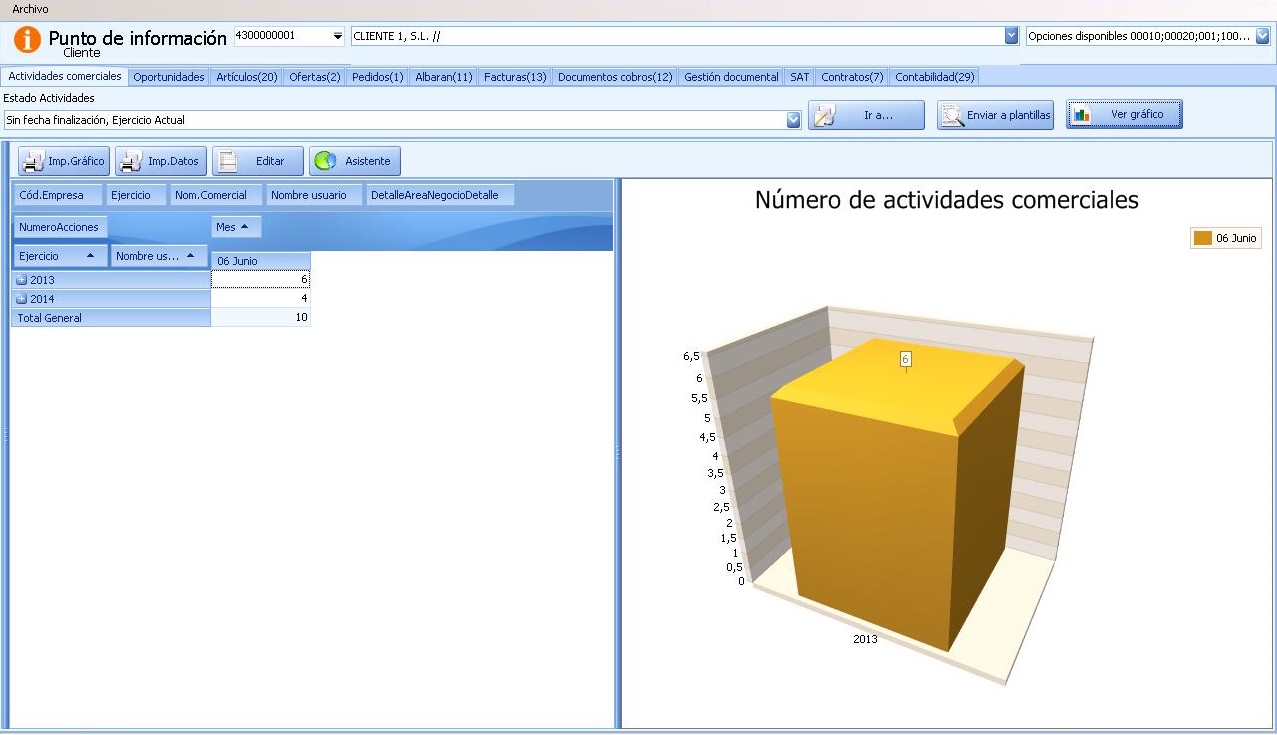Click the orange information icon
The width and height of the screenshot is (1277, 735).
coord(28,41)
